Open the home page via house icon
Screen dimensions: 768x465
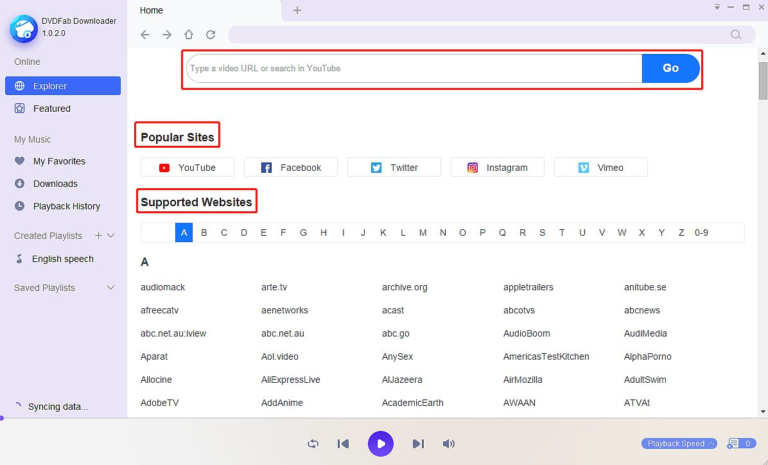[189, 35]
